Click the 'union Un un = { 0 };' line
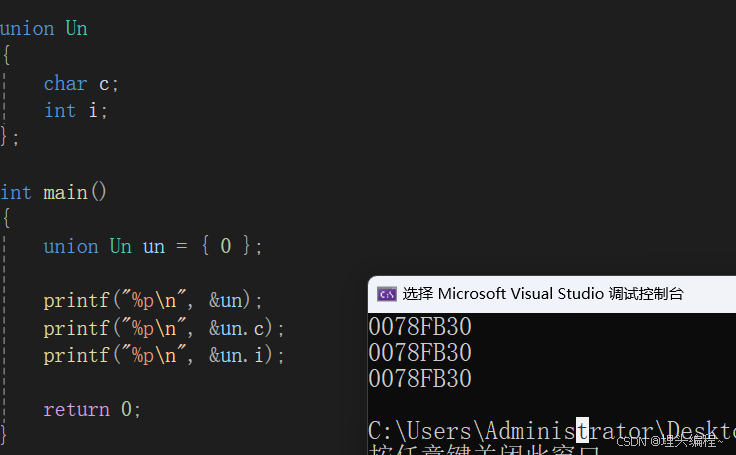Viewport: 736px width, 455px height. point(153,247)
